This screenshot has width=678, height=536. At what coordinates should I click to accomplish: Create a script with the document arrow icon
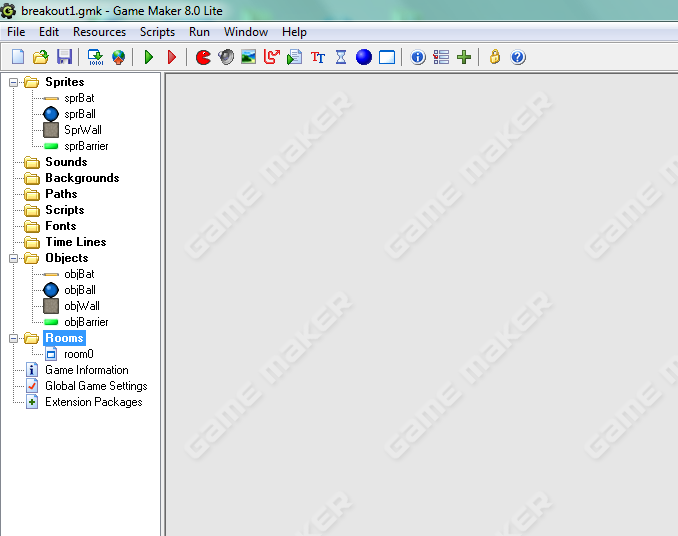coord(294,57)
